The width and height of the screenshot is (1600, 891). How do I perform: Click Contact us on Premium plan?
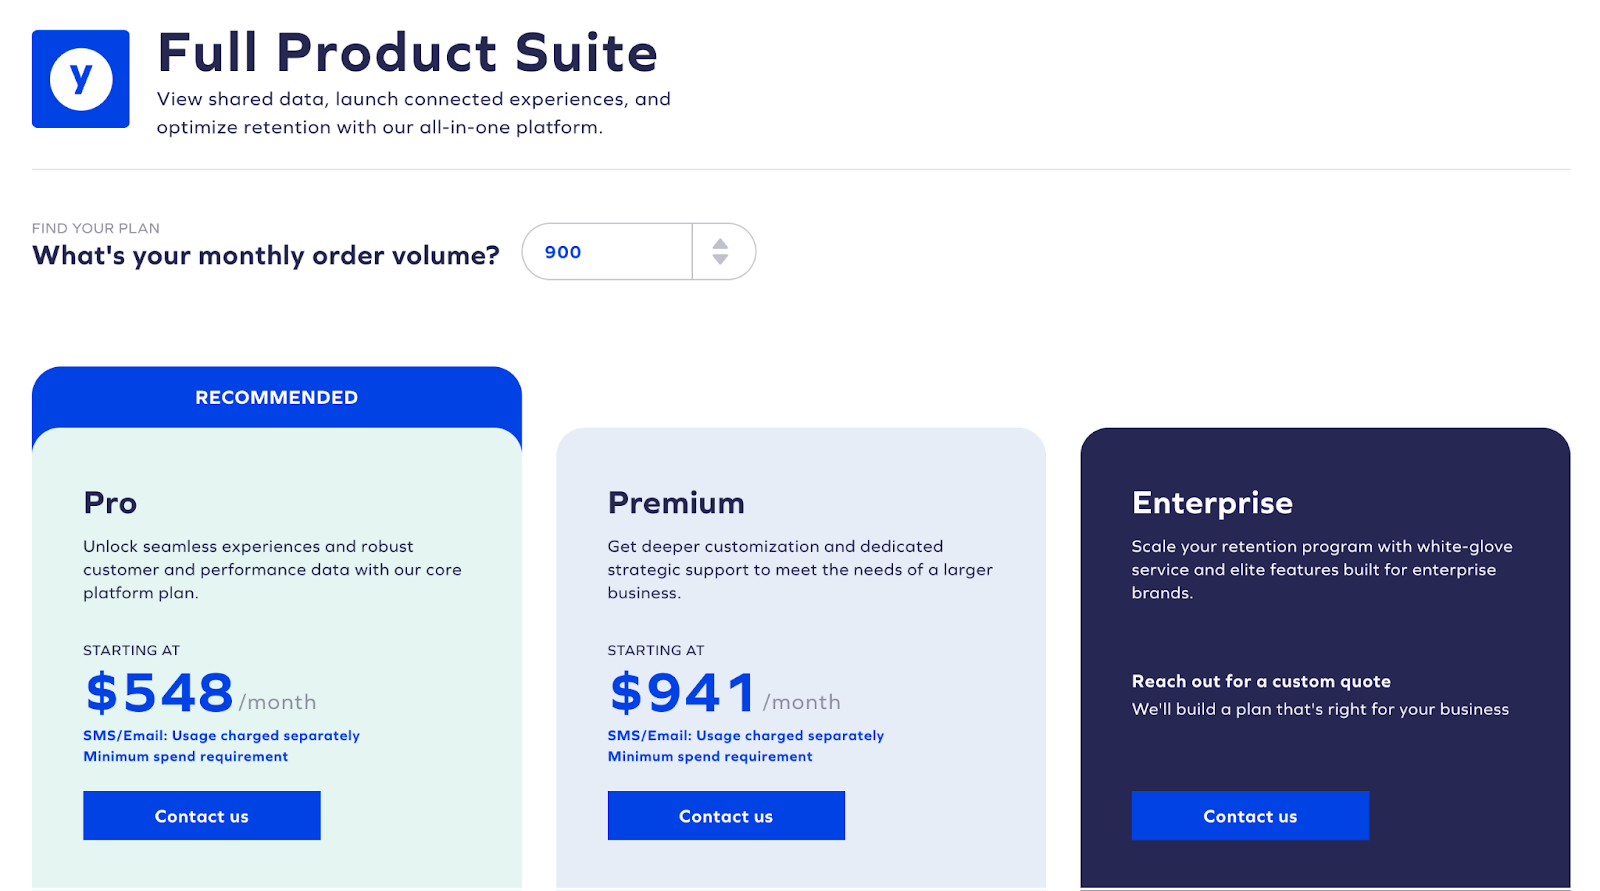pyautogui.click(x=726, y=816)
